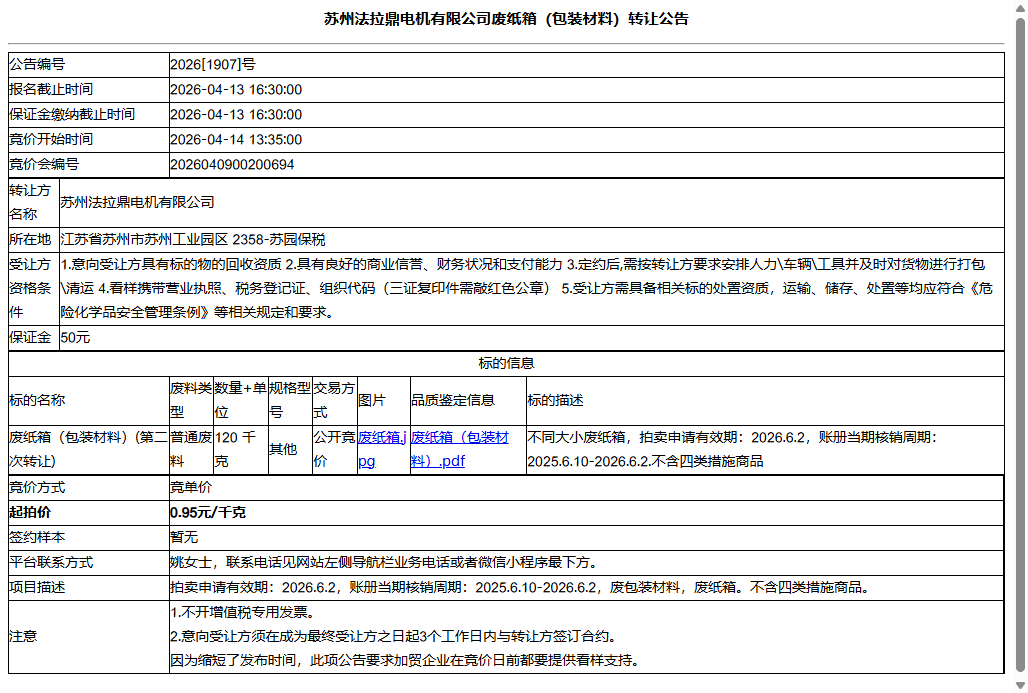Click the scrollbar up arrow
The image size is (1028, 693).
(x=1020, y=9)
